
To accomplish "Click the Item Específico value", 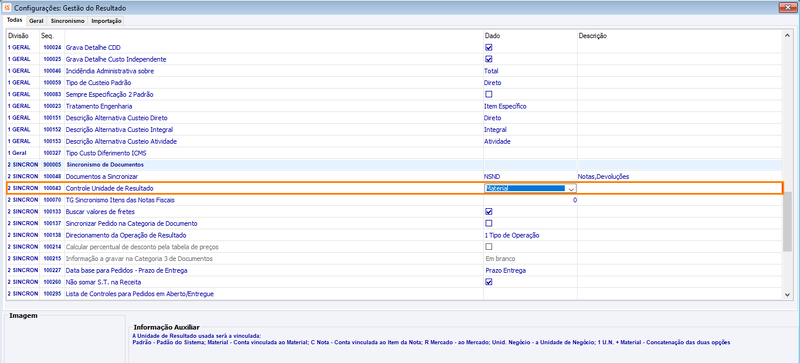I will pyautogui.click(x=505, y=106).
